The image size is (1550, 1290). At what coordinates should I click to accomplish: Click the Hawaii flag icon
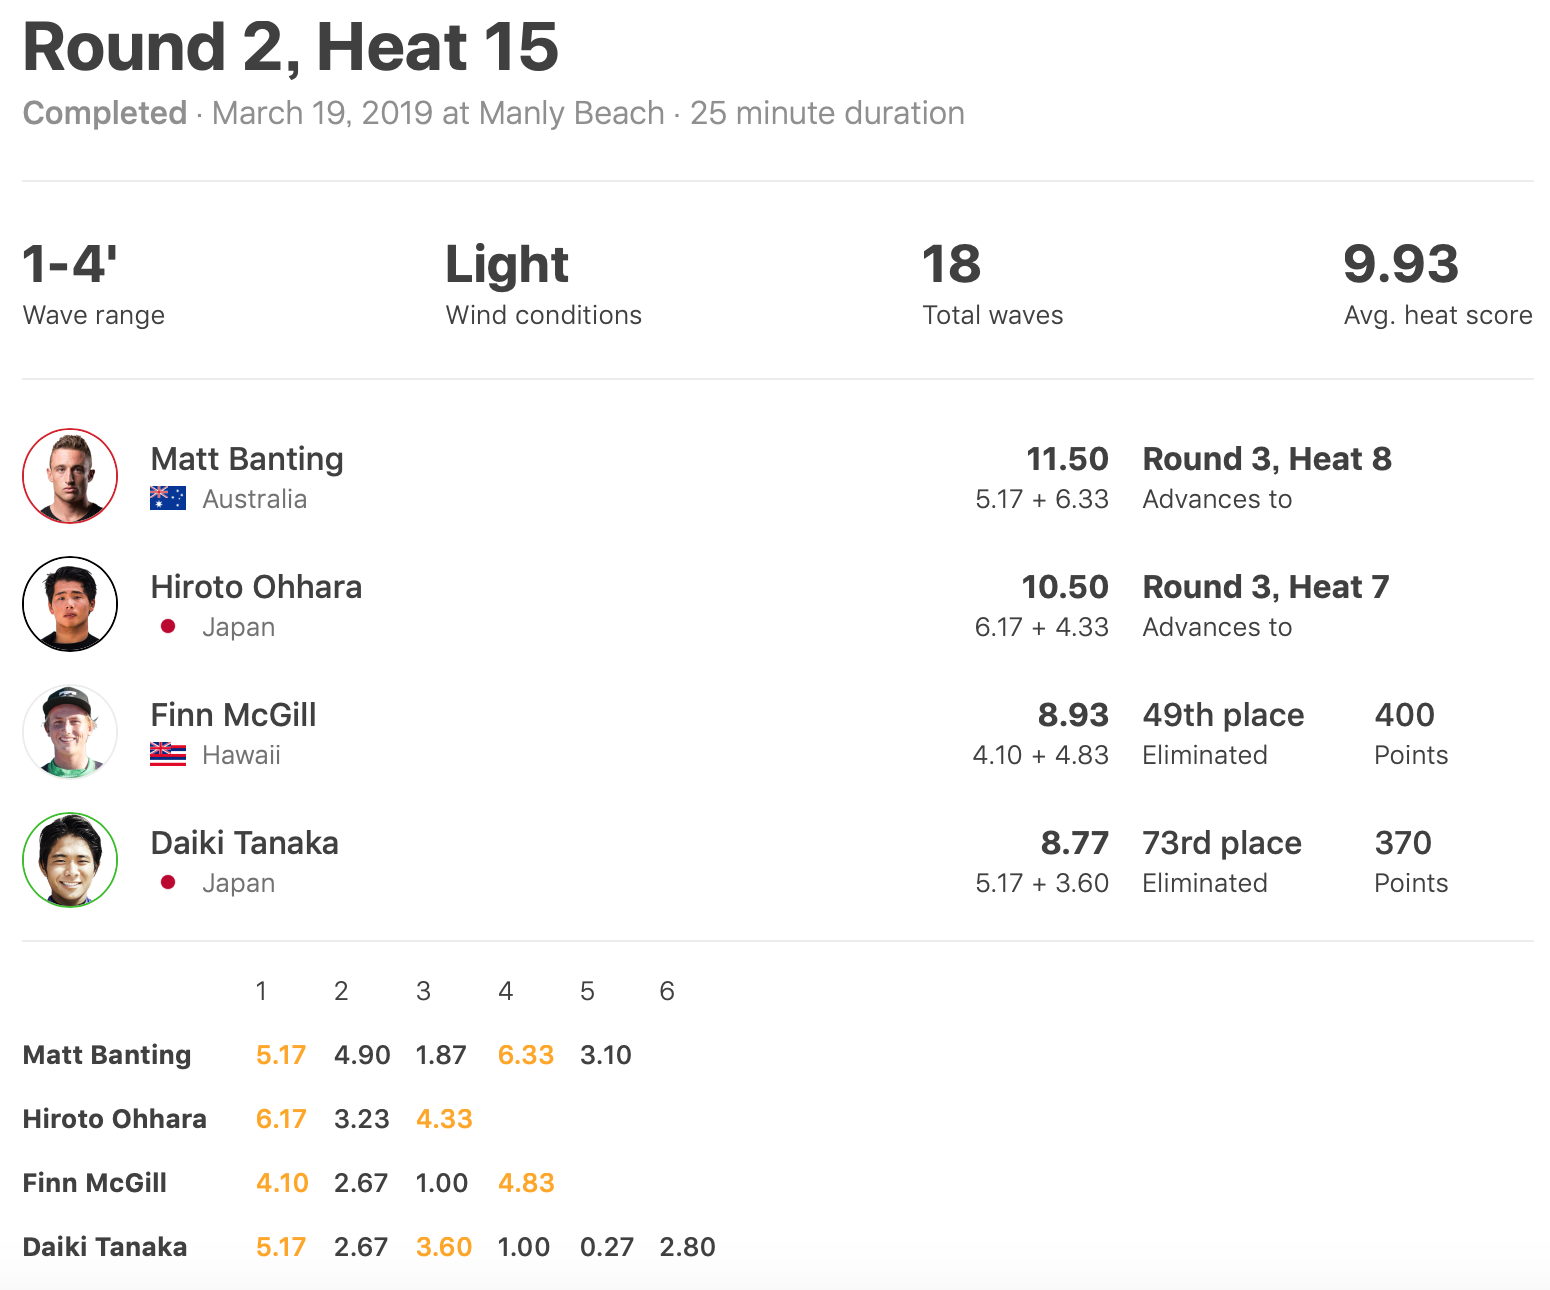[168, 754]
